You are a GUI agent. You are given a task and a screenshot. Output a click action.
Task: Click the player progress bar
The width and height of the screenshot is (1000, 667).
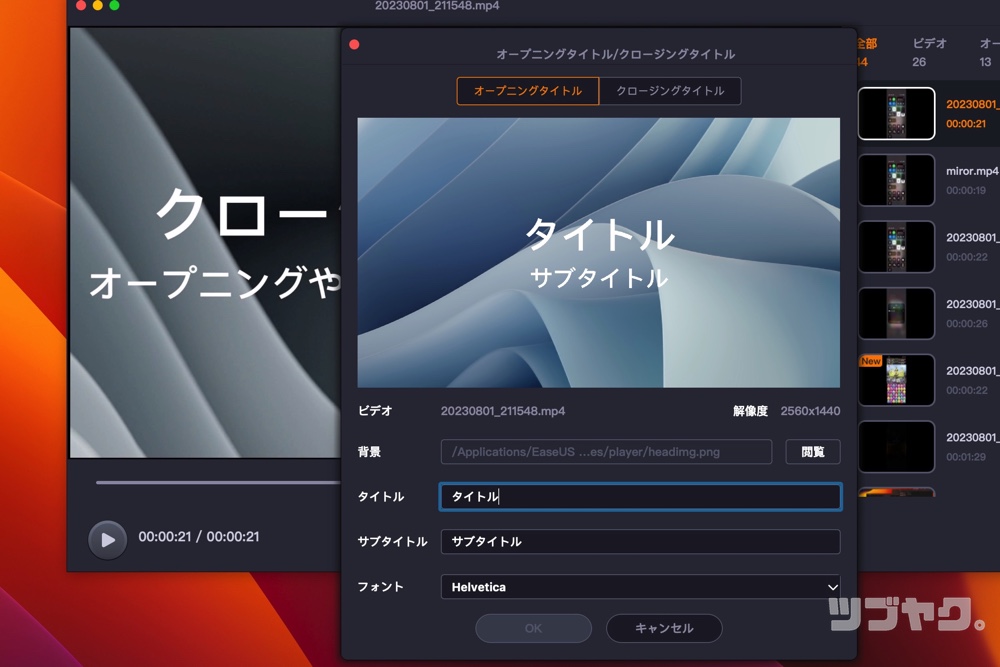pyautogui.click(x=218, y=483)
